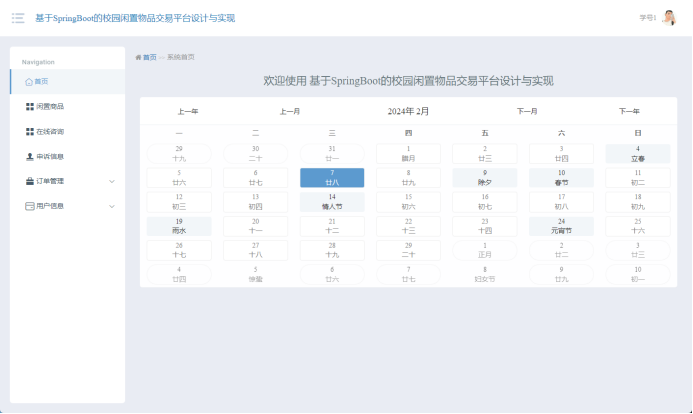Select date 25 十六
This screenshot has height=414, width=693.
(638, 226)
